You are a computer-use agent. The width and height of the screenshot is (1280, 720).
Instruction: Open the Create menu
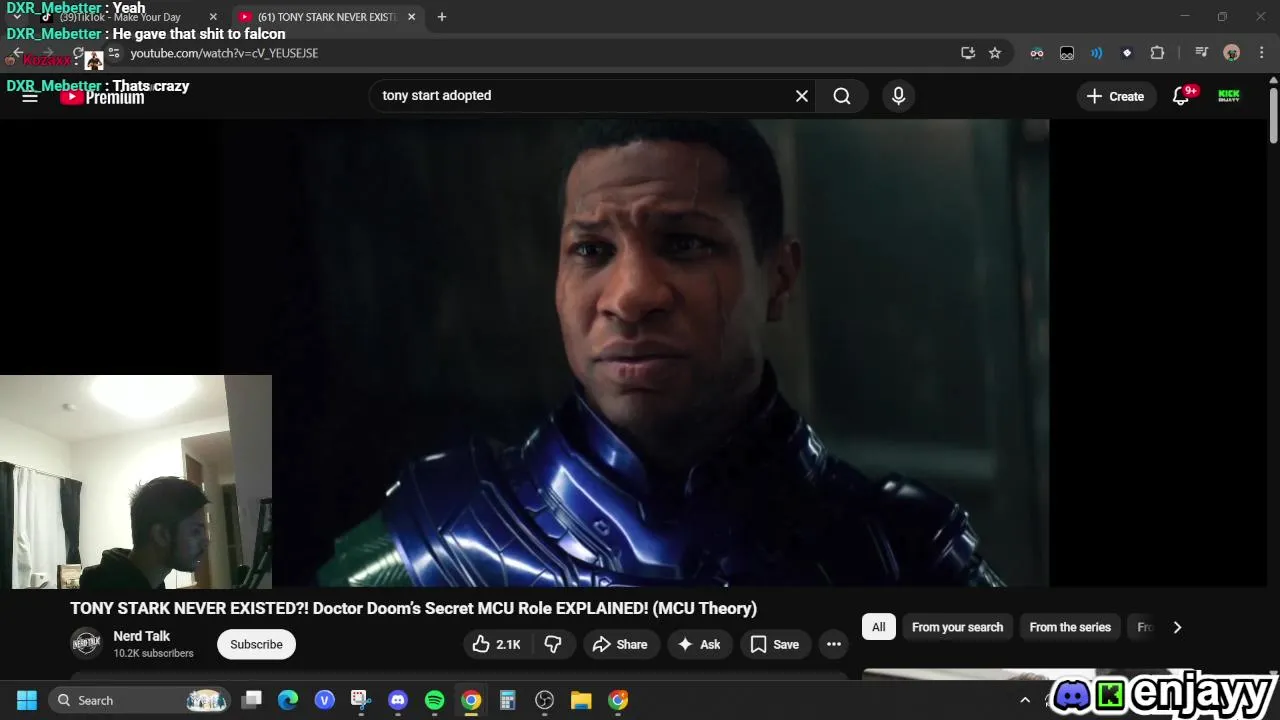coord(1115,96)
